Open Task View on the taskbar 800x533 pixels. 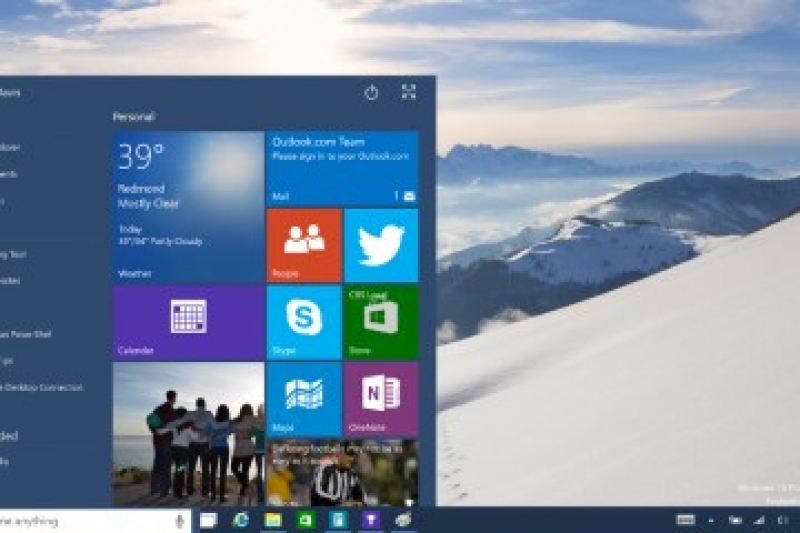pyautogui.click(x=208, y=520)
